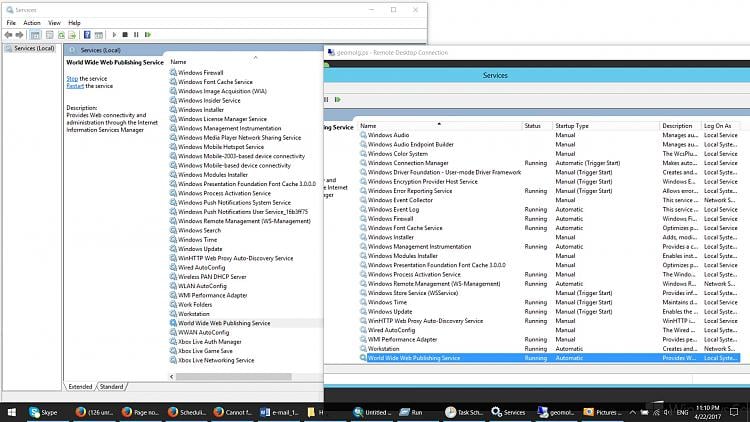
Task: Click the Restart Service icon in remote Services window
Action: tap(338, 100)
